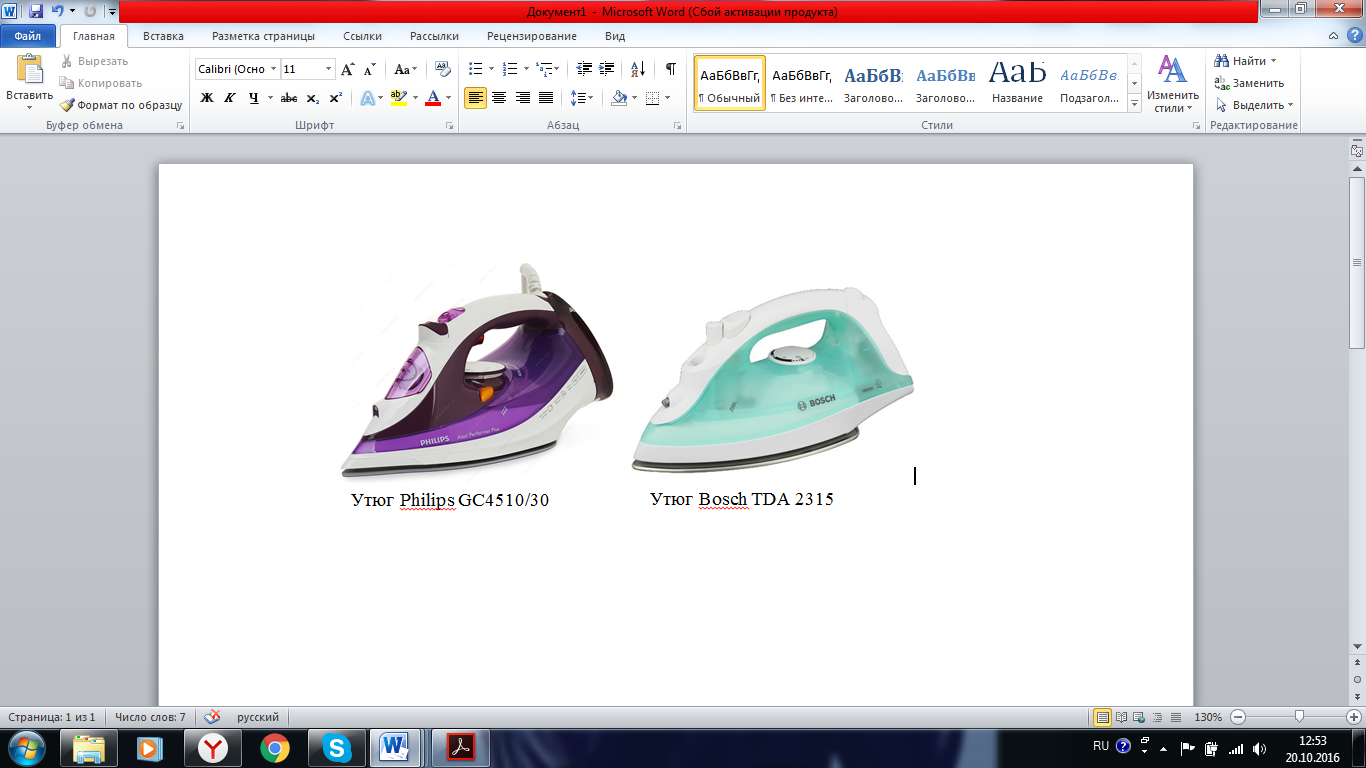Apply the Без интервала style

click(801, 82)
